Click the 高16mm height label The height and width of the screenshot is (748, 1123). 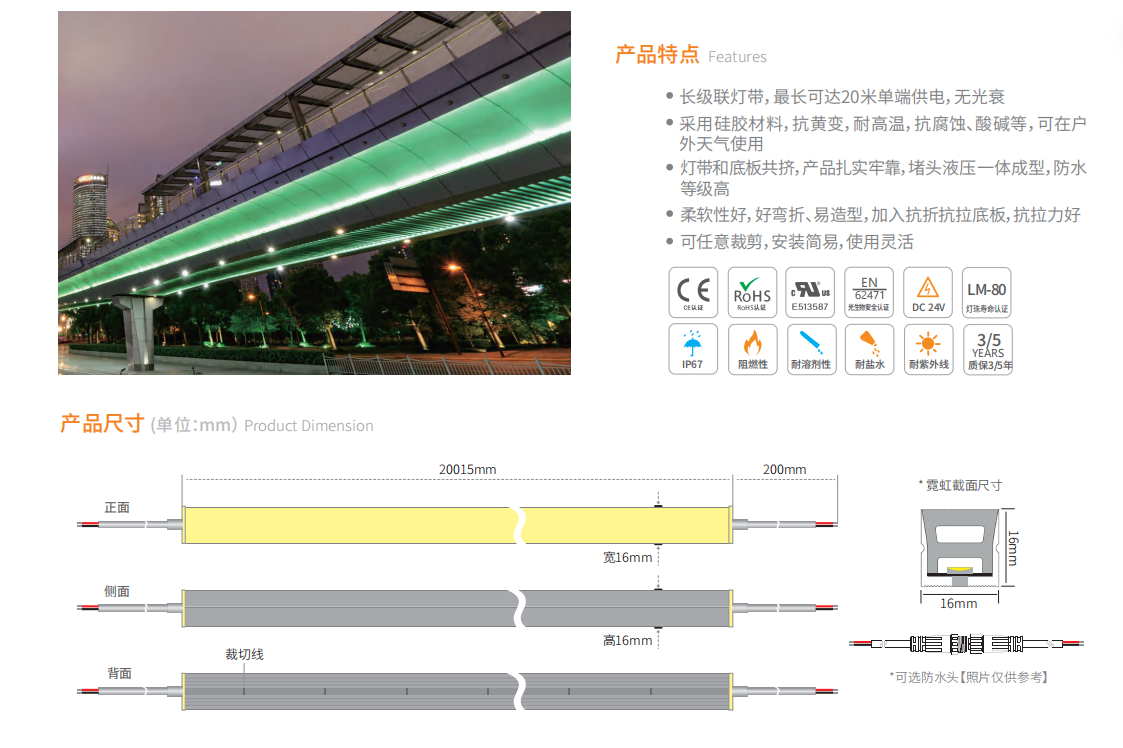coord(627,641)
